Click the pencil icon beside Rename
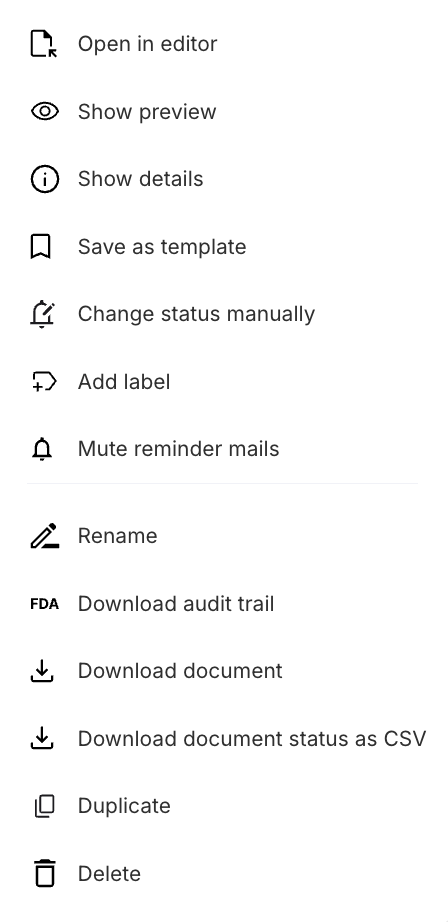 45,536
